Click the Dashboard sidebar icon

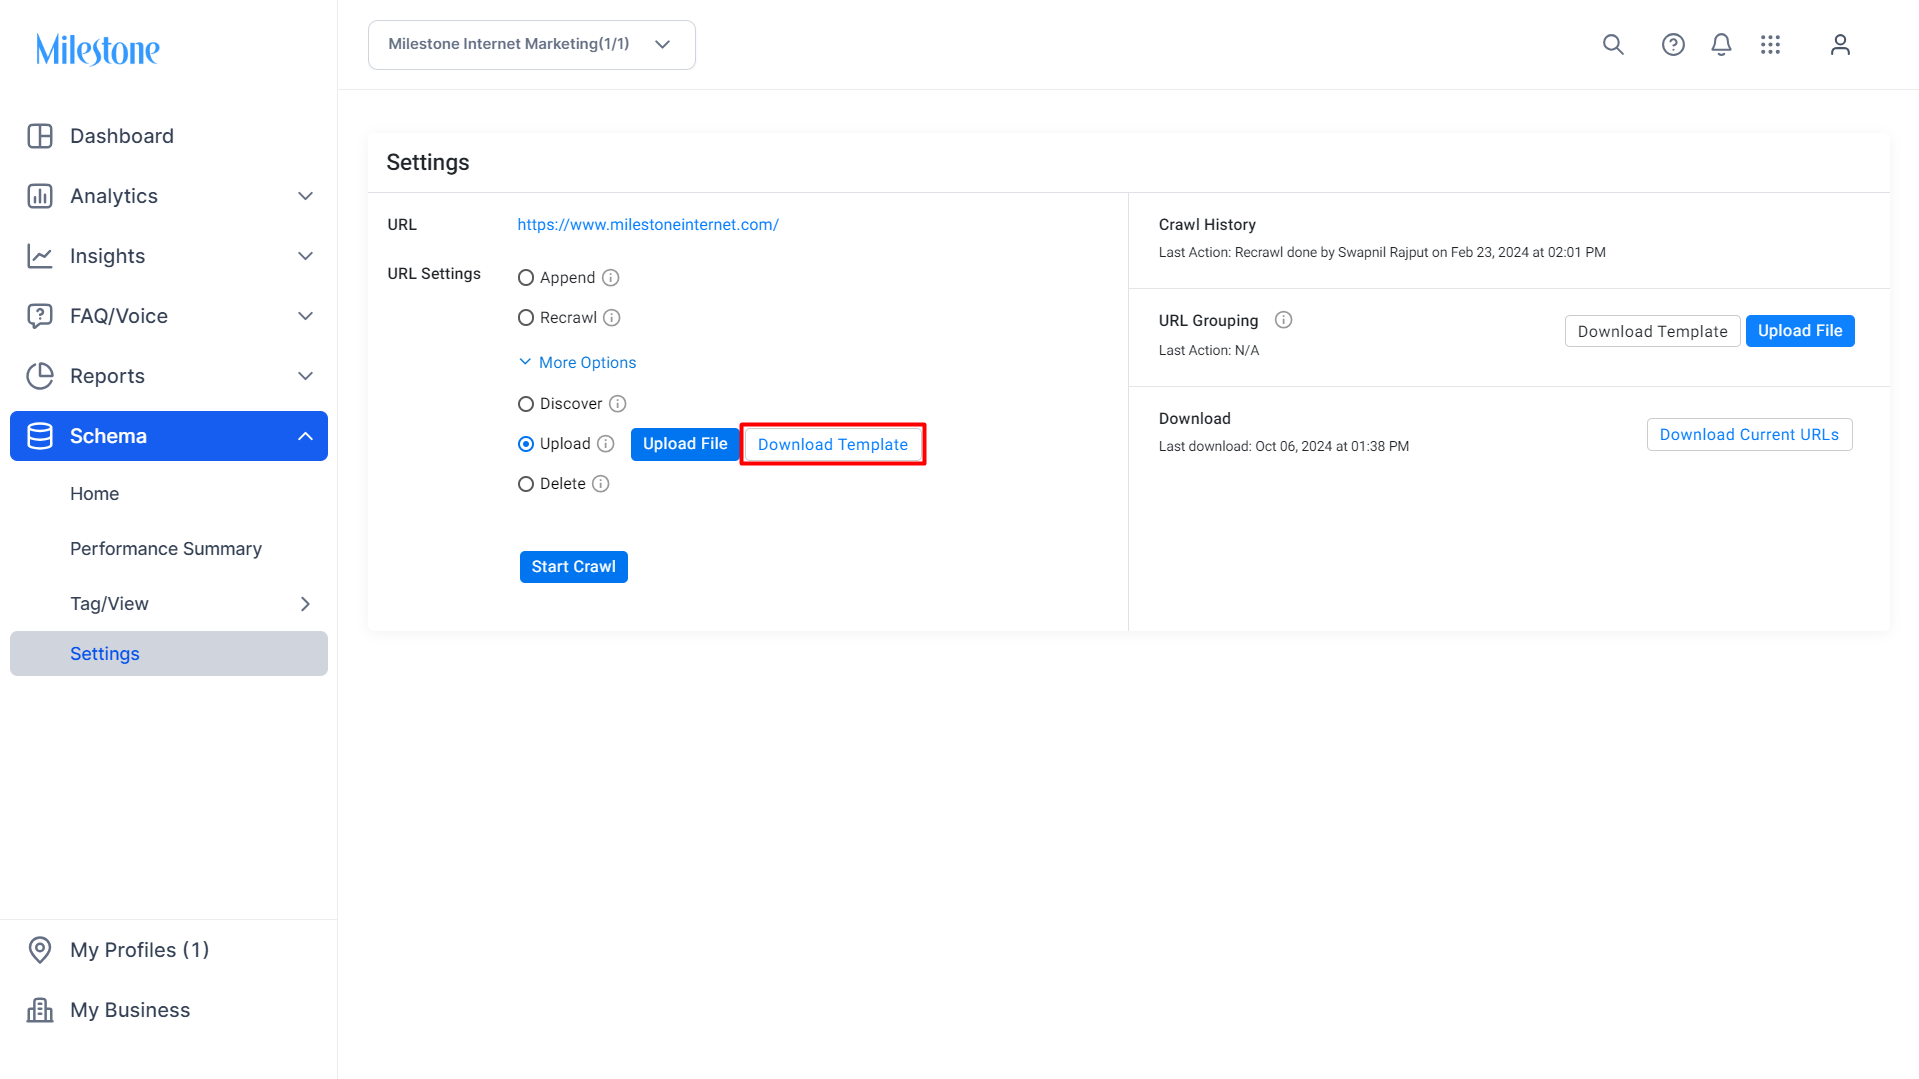40,136
